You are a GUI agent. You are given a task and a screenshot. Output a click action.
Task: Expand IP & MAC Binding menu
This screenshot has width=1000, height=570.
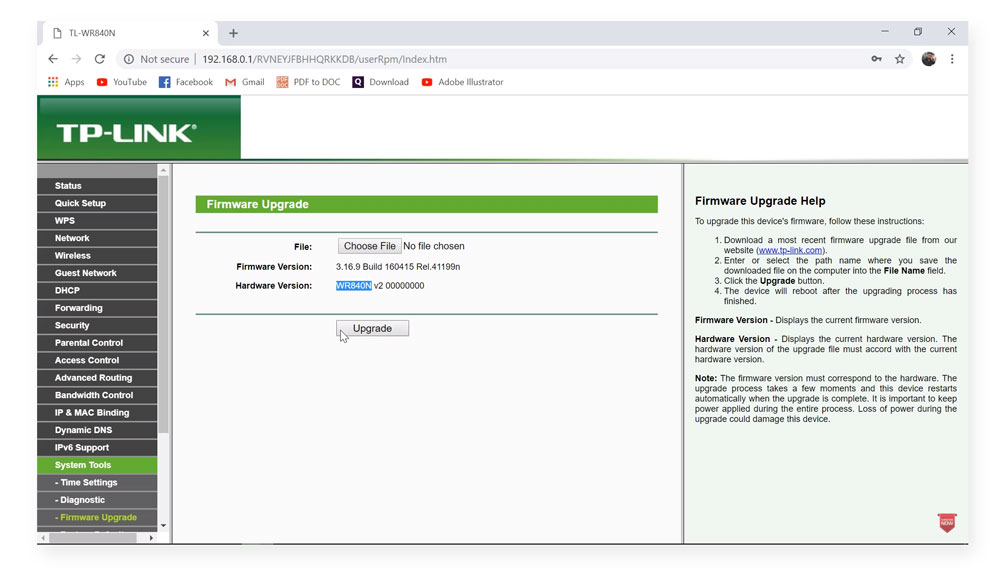tap(97, 413)
